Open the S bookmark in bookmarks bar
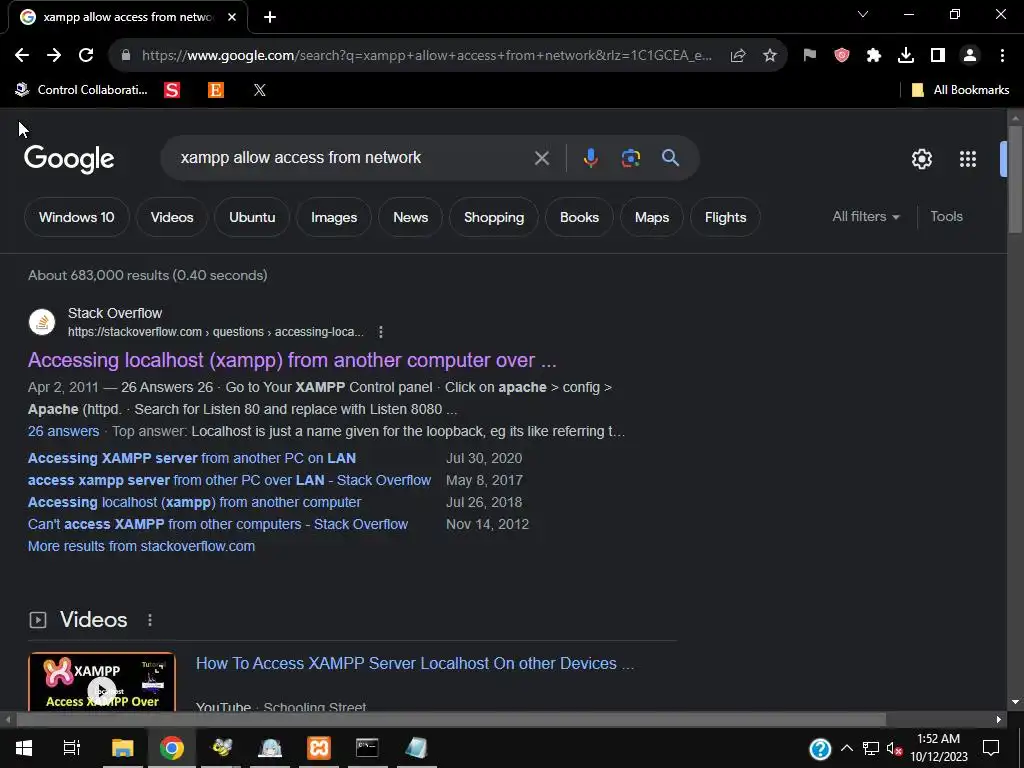1024x768 pixels. (x=172, y=90)
